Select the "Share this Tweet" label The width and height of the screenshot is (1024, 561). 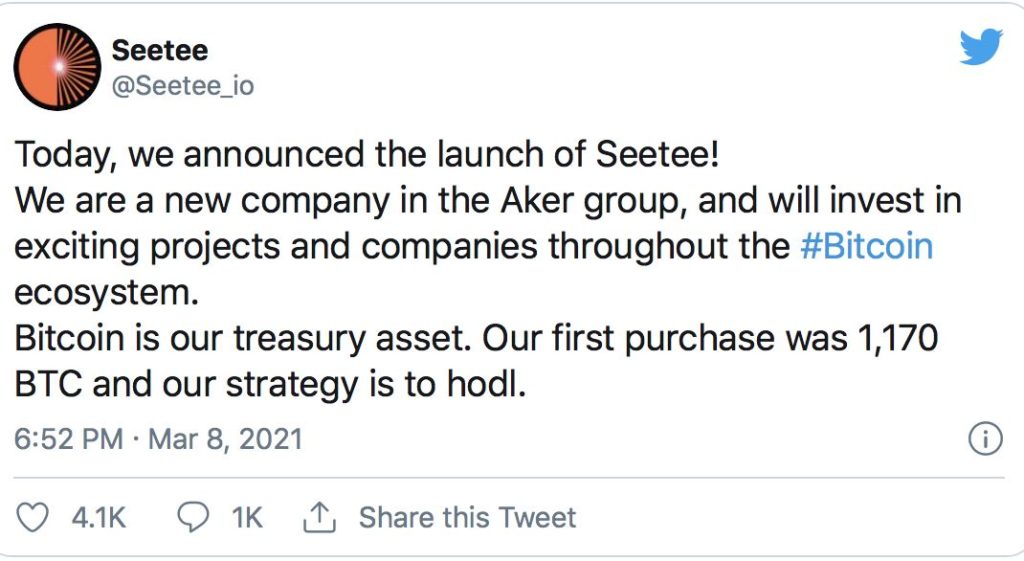point(467,517)
